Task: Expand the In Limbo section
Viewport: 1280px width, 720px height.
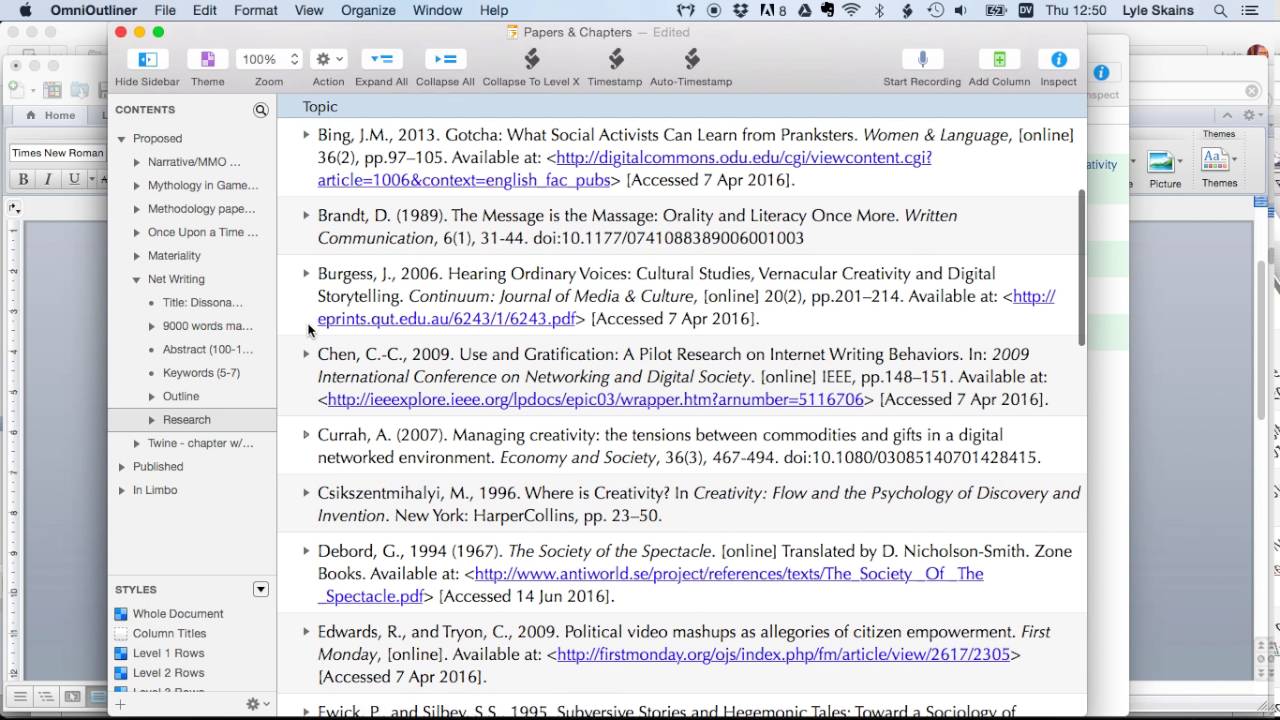Action: click(122, 491)
